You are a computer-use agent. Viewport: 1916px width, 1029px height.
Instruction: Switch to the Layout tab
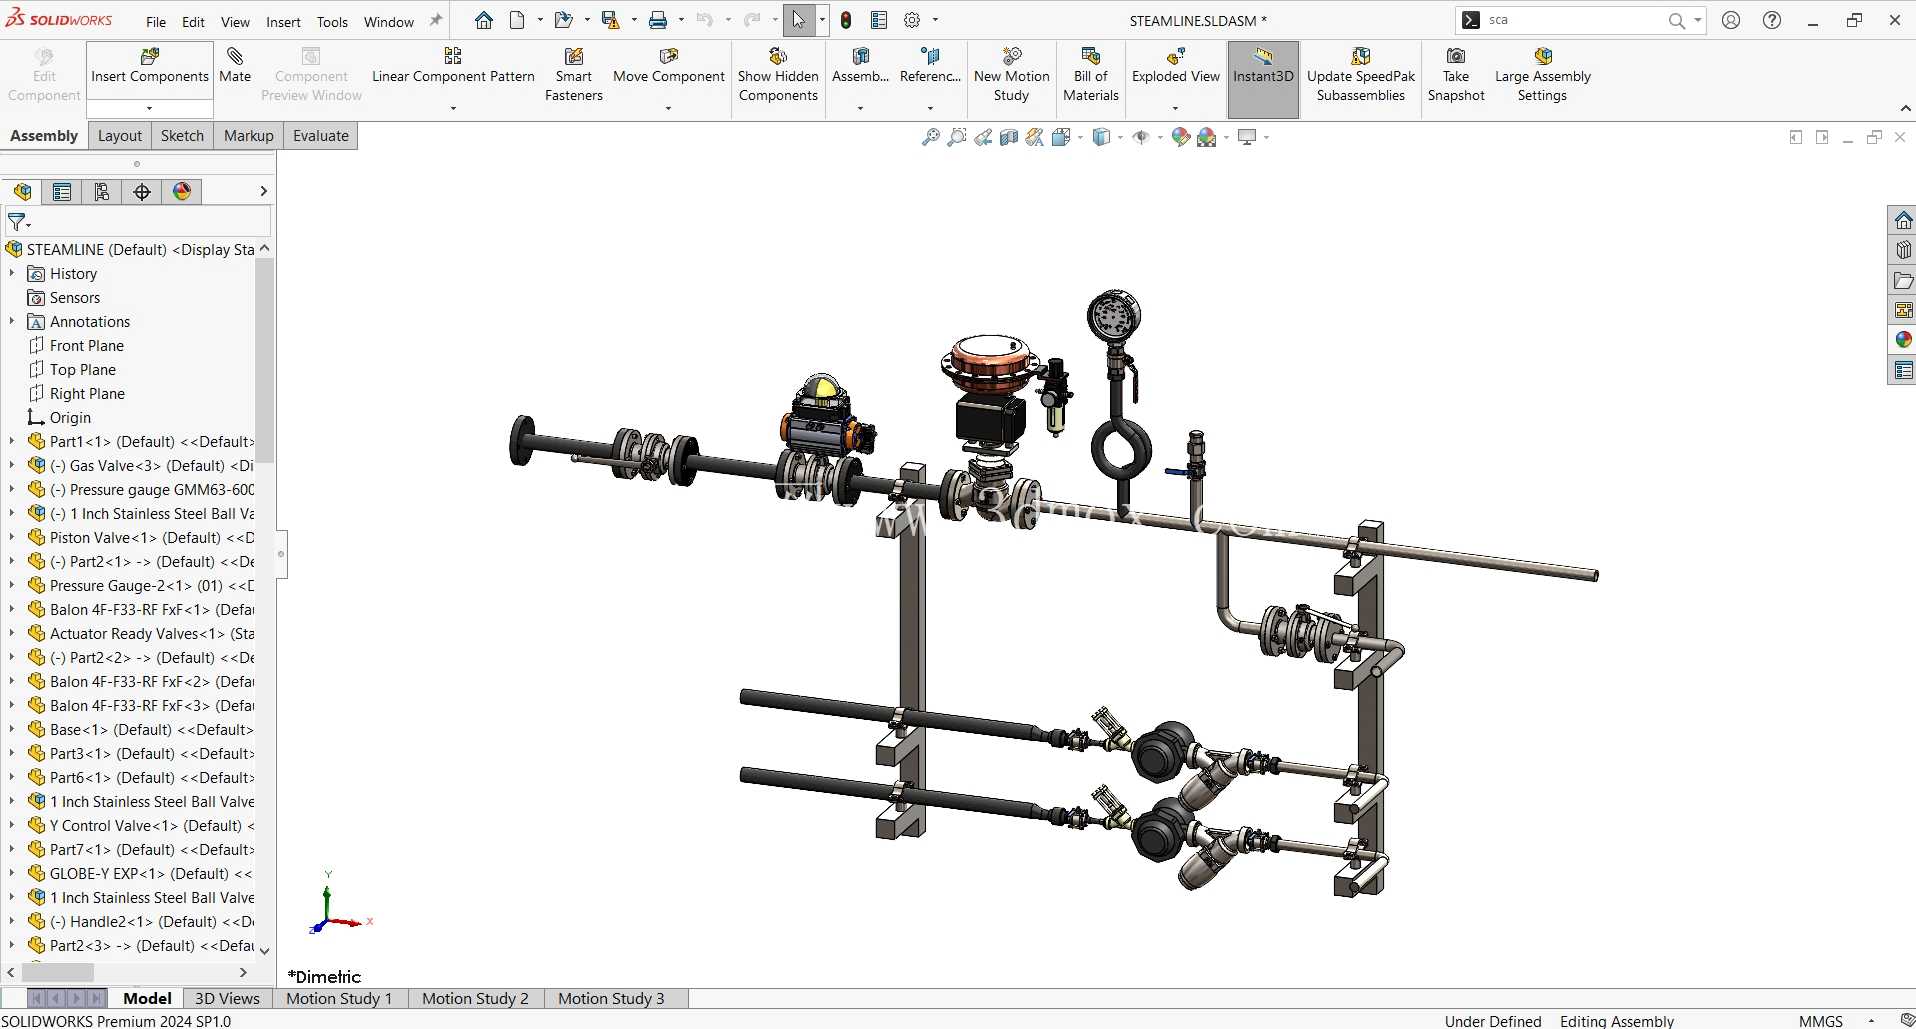pos(120,136)
